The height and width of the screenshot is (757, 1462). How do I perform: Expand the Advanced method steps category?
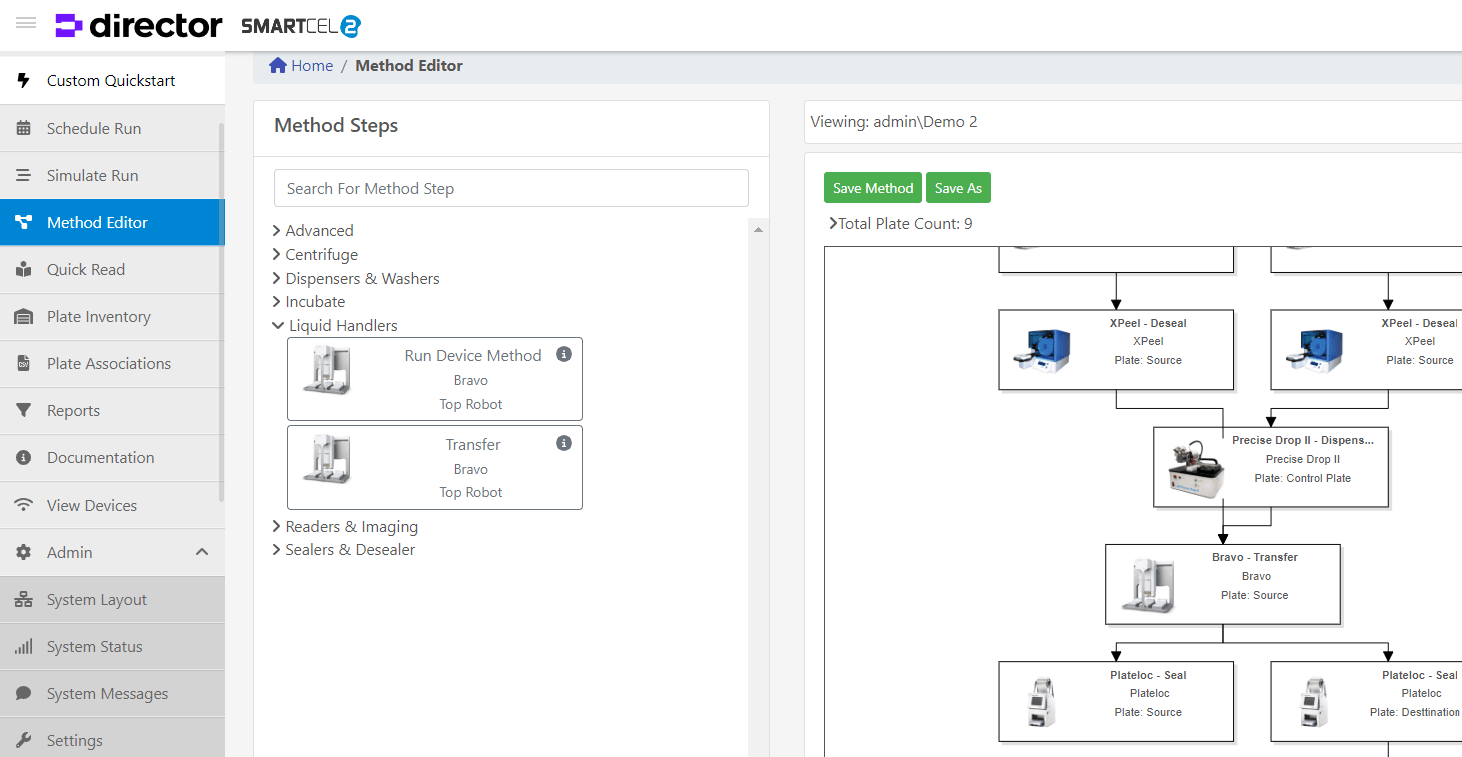point(276,230)
